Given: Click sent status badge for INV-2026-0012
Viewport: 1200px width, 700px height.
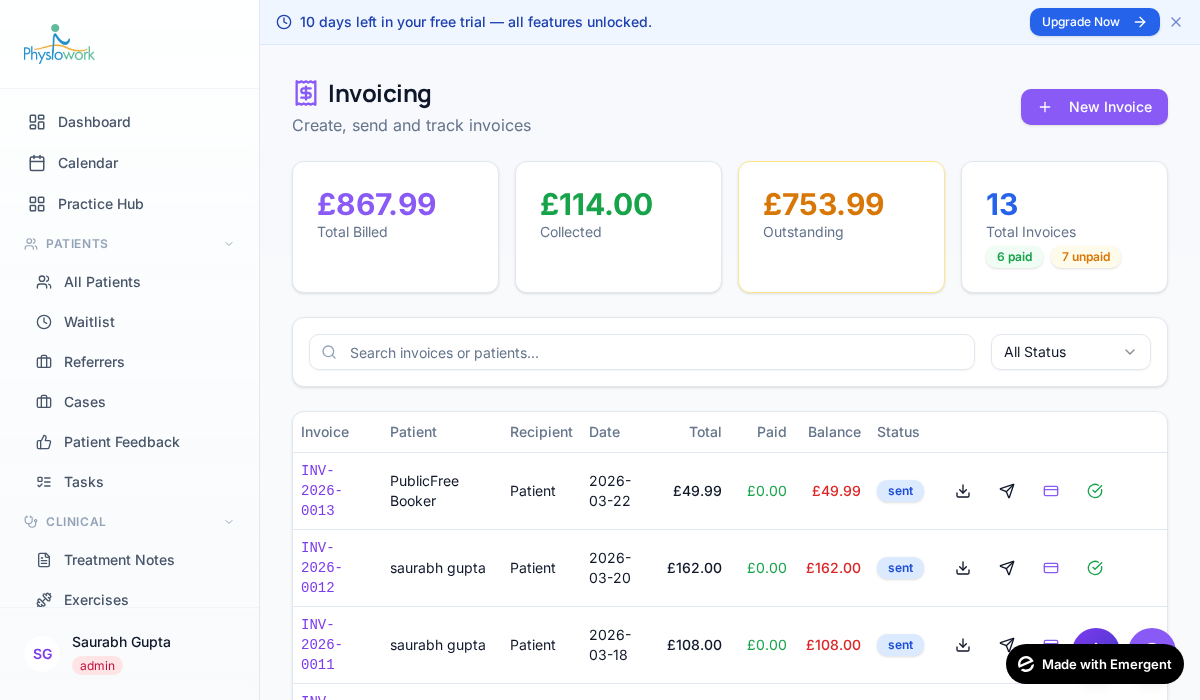Looking at the screenshot, I should (x=900, y=568).
